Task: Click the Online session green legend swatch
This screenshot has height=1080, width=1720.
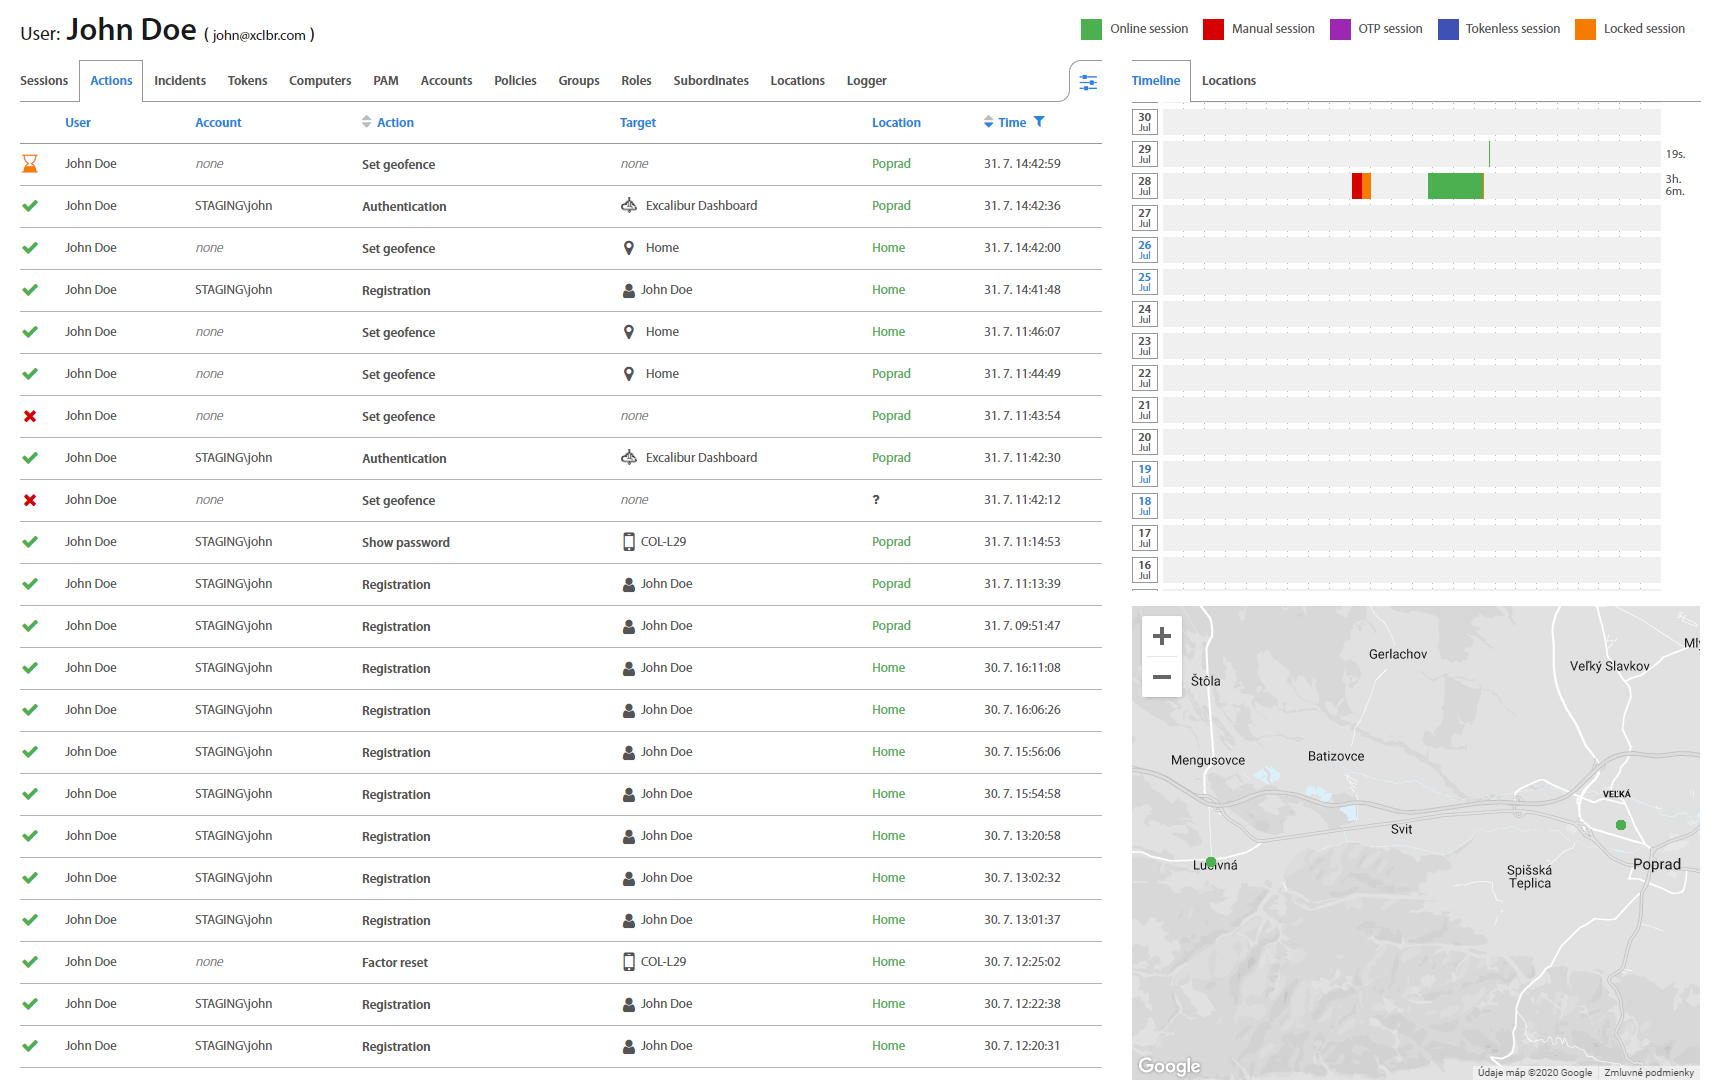Action: click(1091, 29)
